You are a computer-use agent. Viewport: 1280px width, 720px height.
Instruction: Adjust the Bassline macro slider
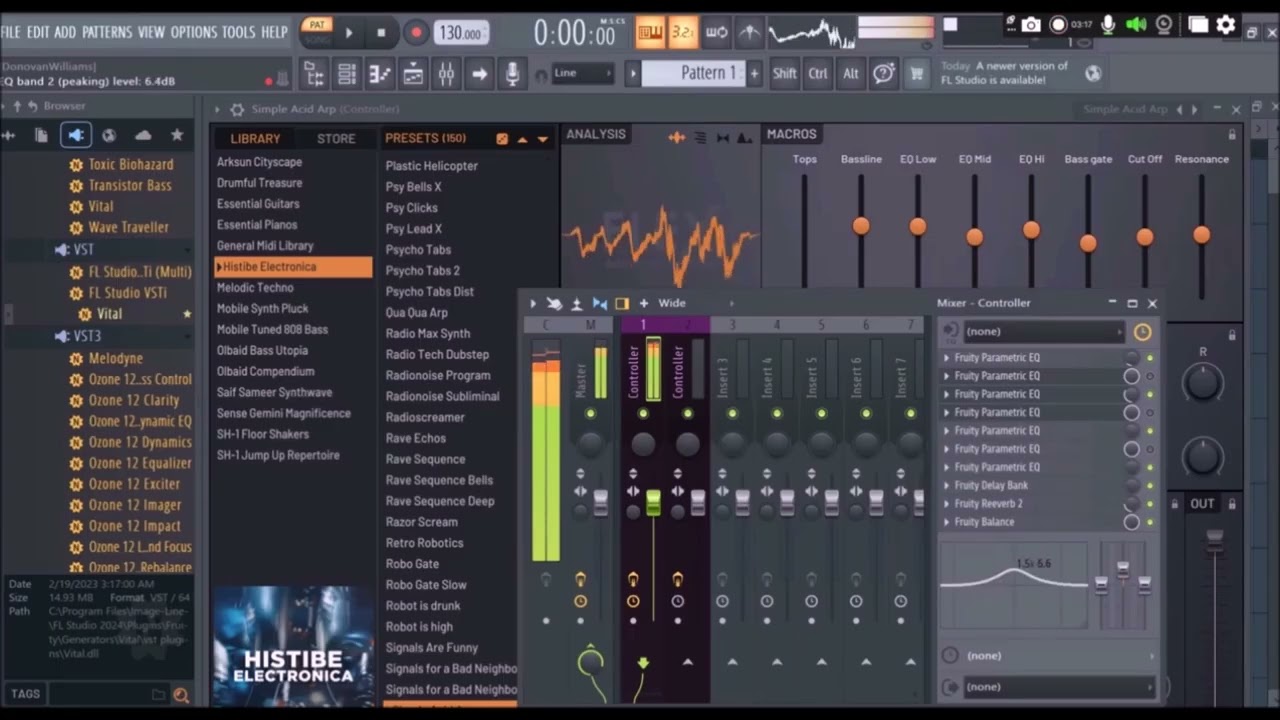(861, 226)
